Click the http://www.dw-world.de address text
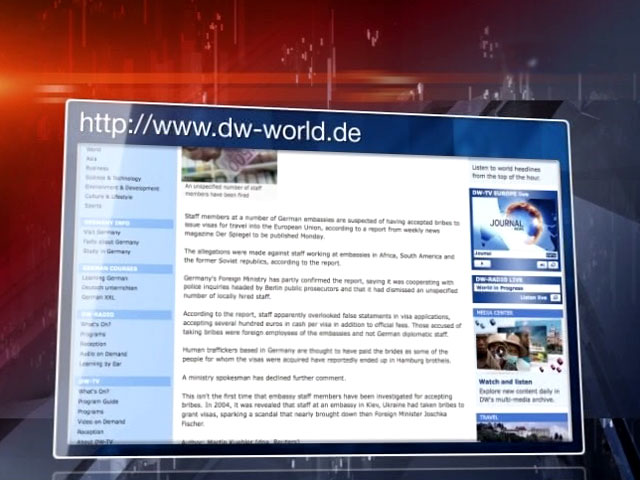Viewport: 640px width, 480px height. [x=220, y=127]
